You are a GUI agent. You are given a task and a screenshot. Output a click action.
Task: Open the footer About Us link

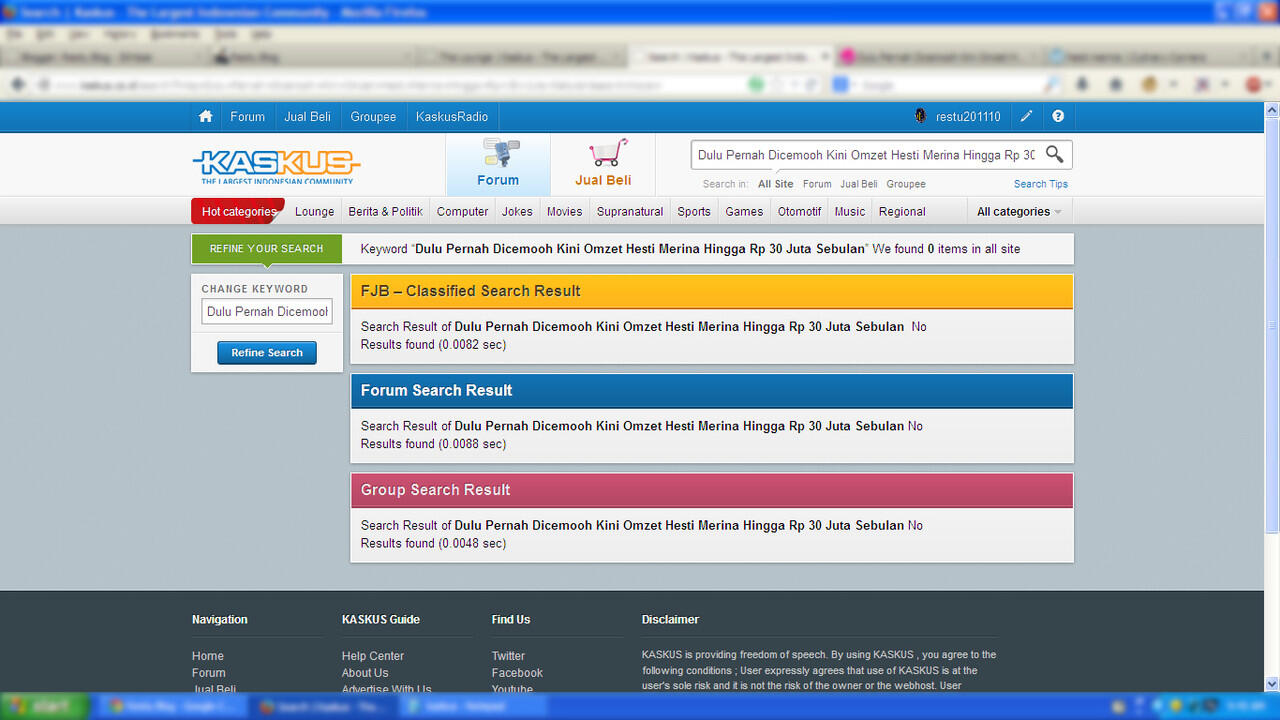pyautogui.click(x=365, y=673)
